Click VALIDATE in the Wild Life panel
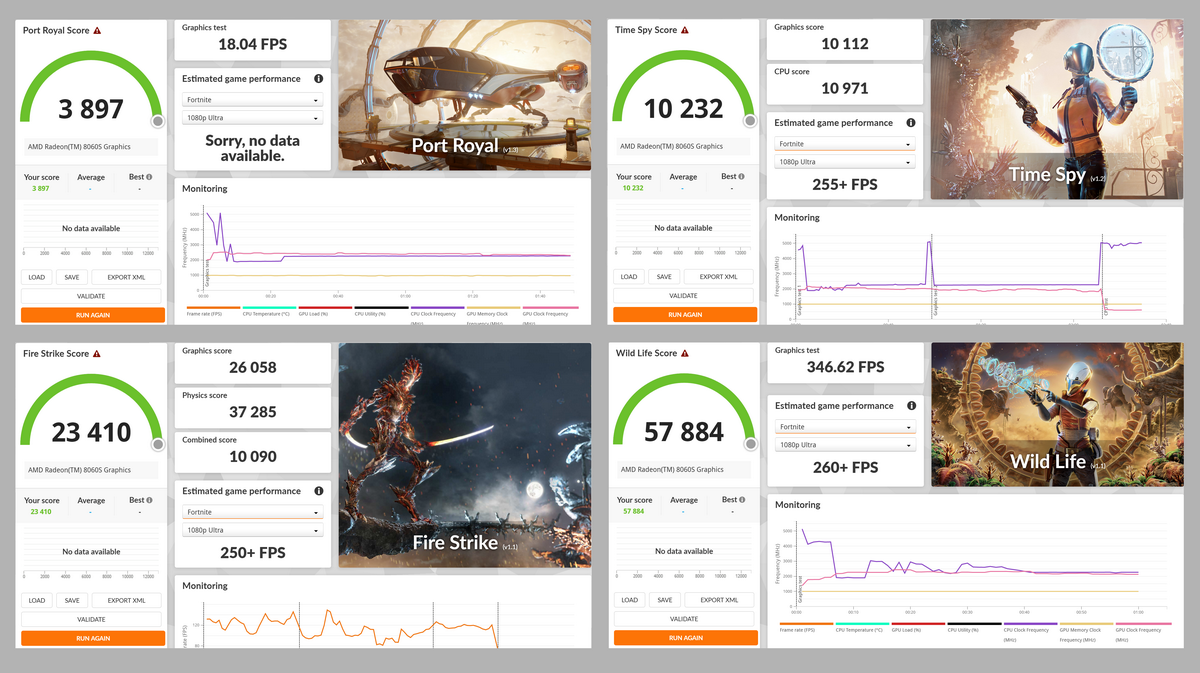This screenshot has height=673, width=1200. click(x=683, y=619)
